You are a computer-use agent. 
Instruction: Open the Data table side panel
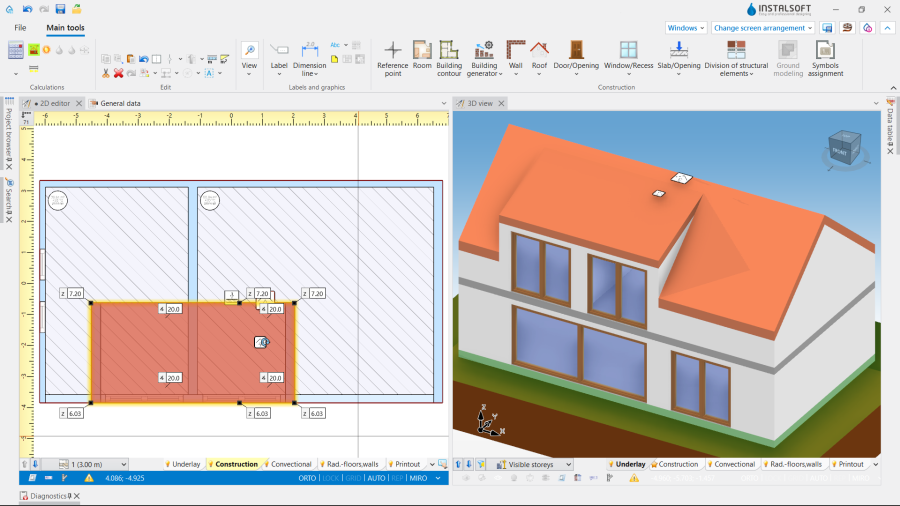tap(890, 126)
